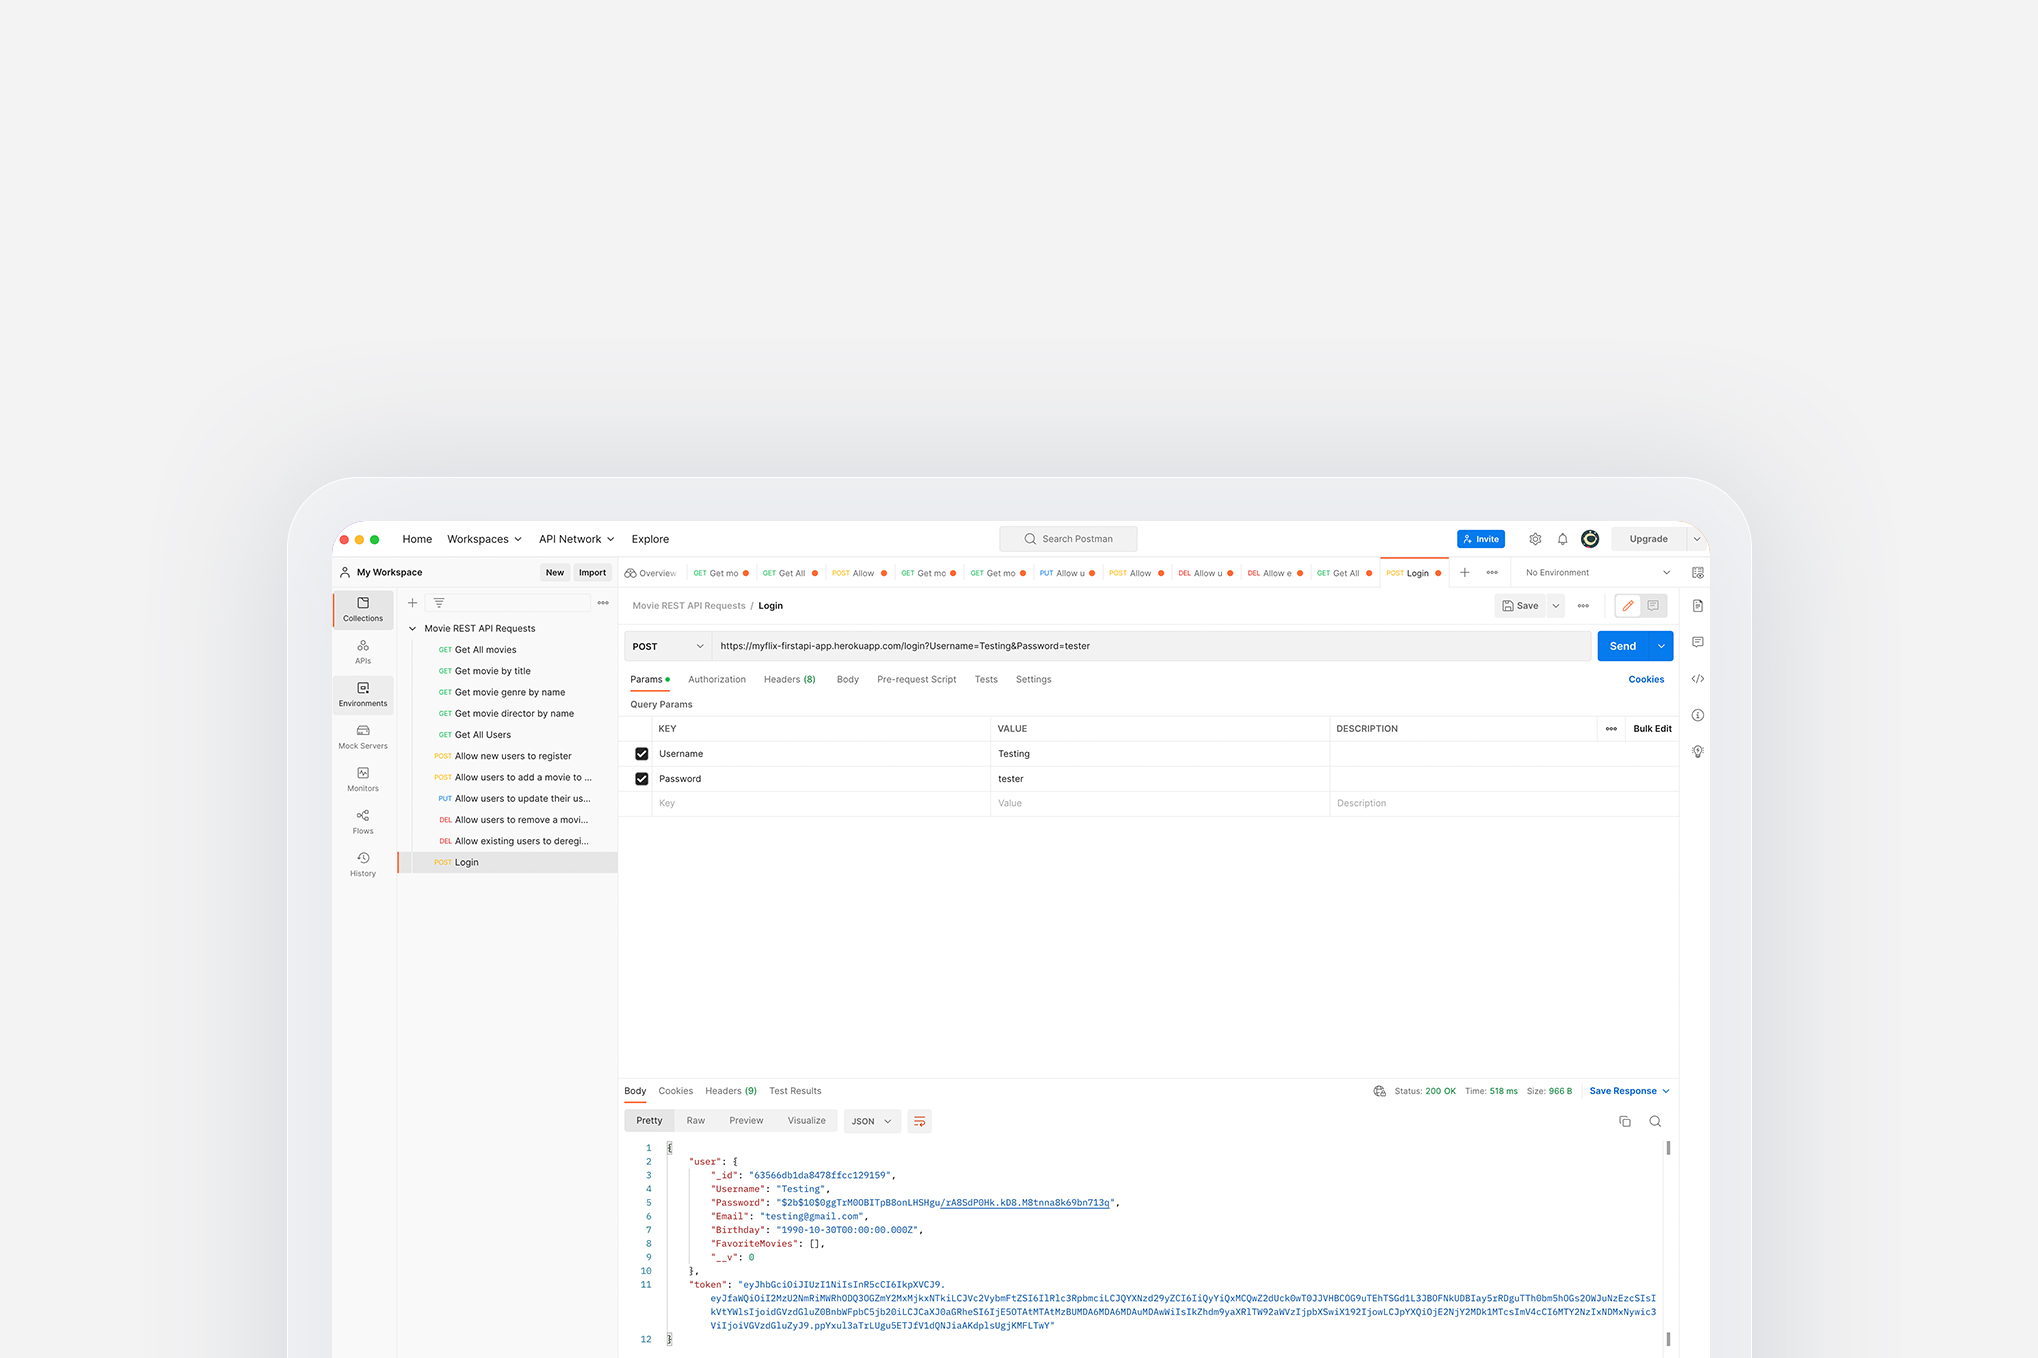Image resolution: width=2038 pixels, height=1358 pixels.
Task: Open the Save options dropdown arrow
Action: click(x=1556, y=606)
